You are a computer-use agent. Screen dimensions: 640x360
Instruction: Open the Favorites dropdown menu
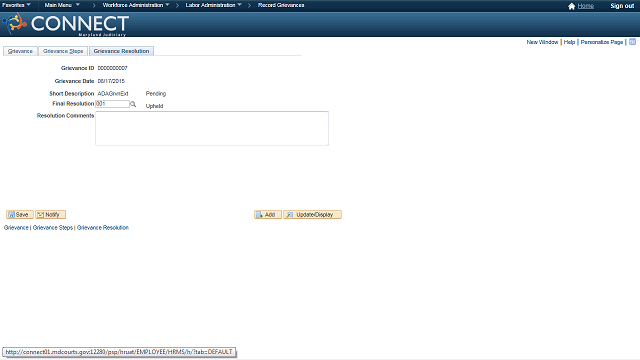click(16, 5)
